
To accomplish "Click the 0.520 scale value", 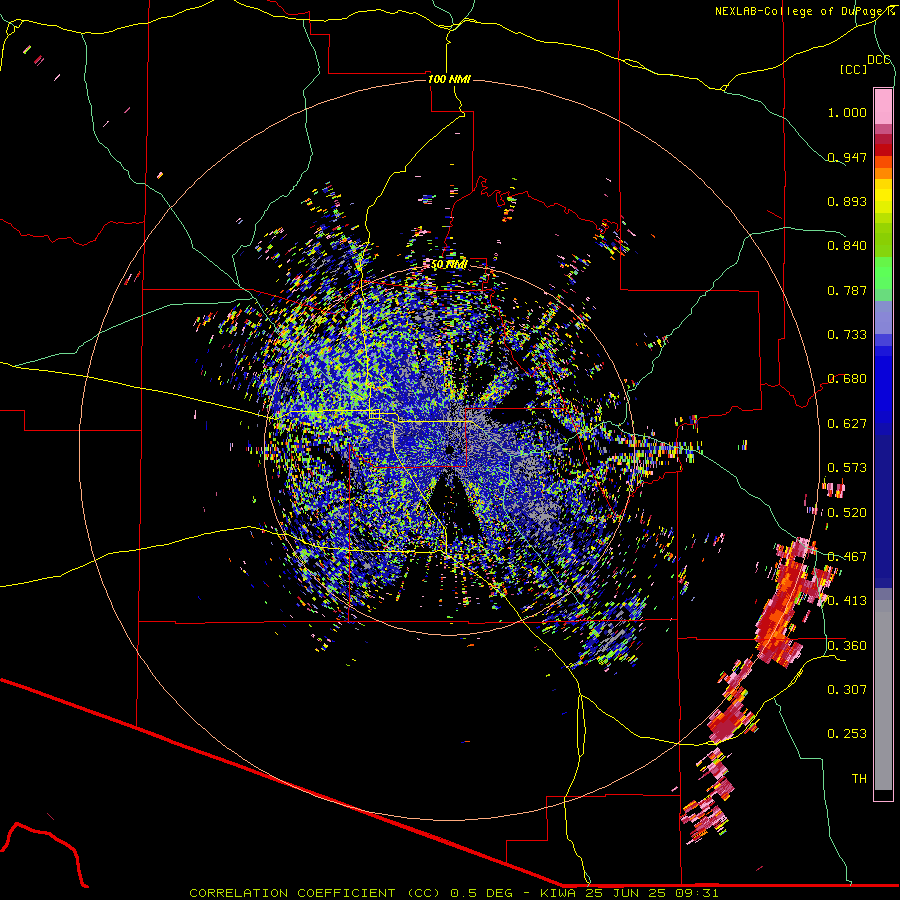I will 847,513.
